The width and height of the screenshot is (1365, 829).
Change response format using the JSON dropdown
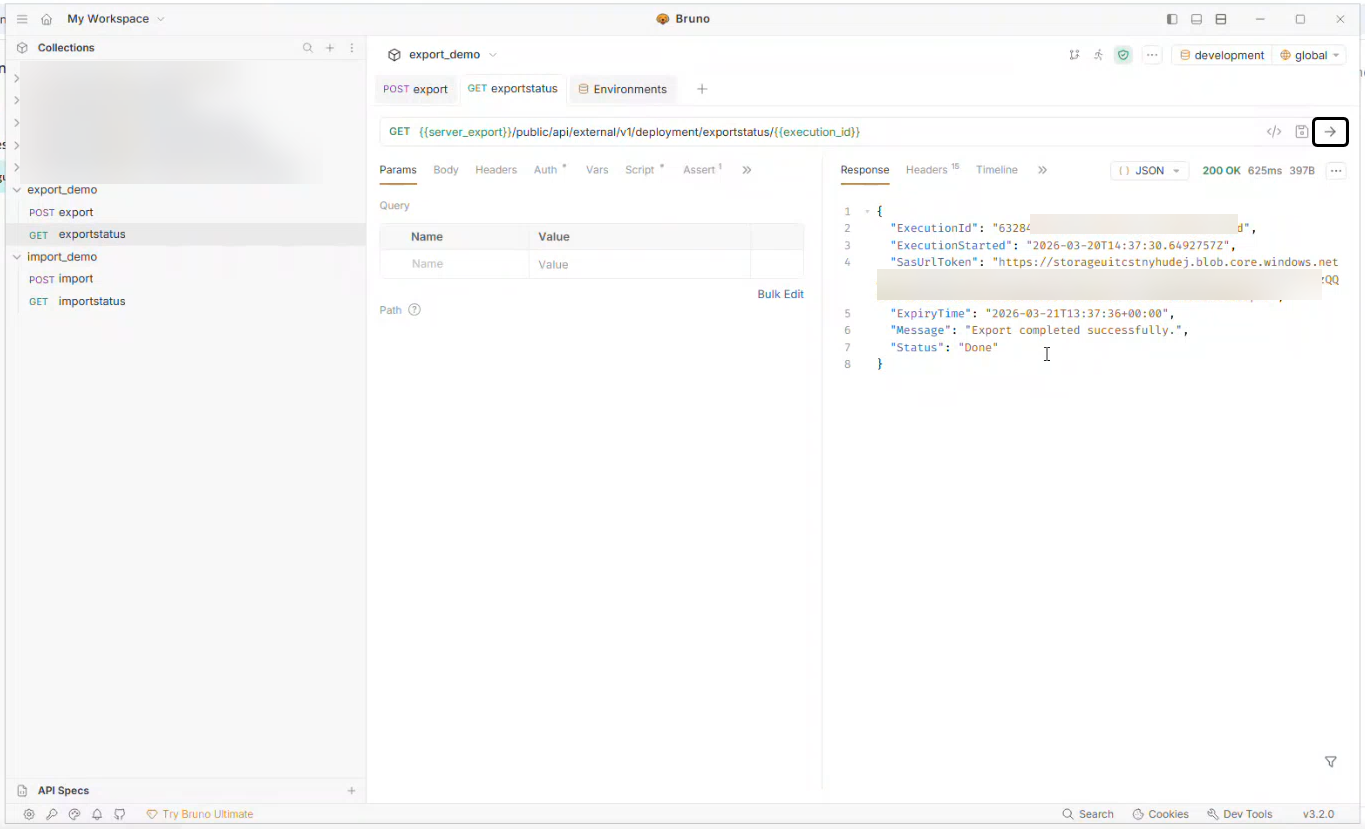pyautogui.click(x=1150, y=171)
